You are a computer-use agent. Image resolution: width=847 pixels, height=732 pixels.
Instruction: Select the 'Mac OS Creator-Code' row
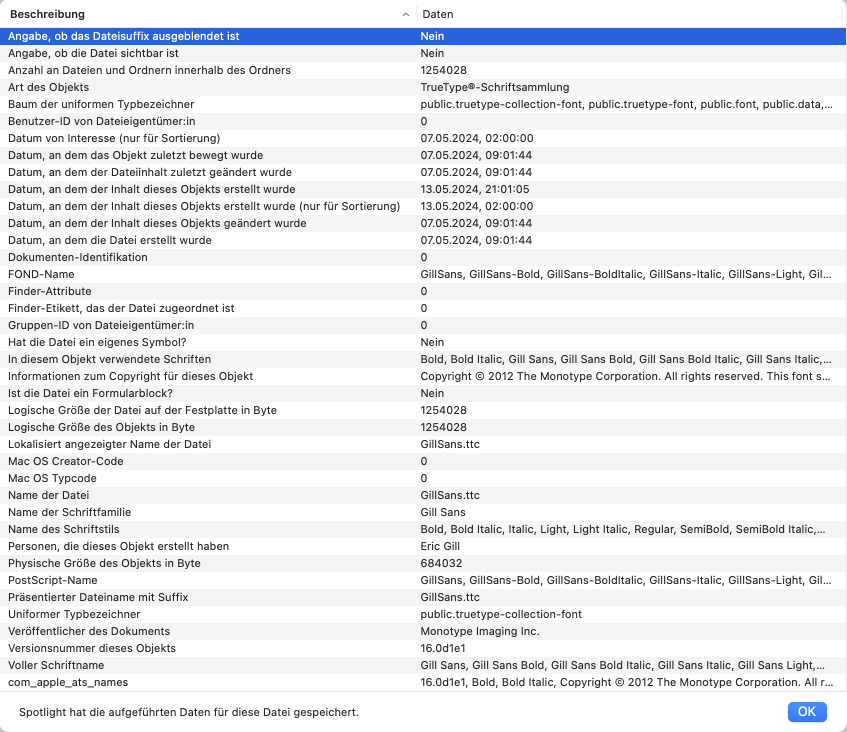[424, 461]
